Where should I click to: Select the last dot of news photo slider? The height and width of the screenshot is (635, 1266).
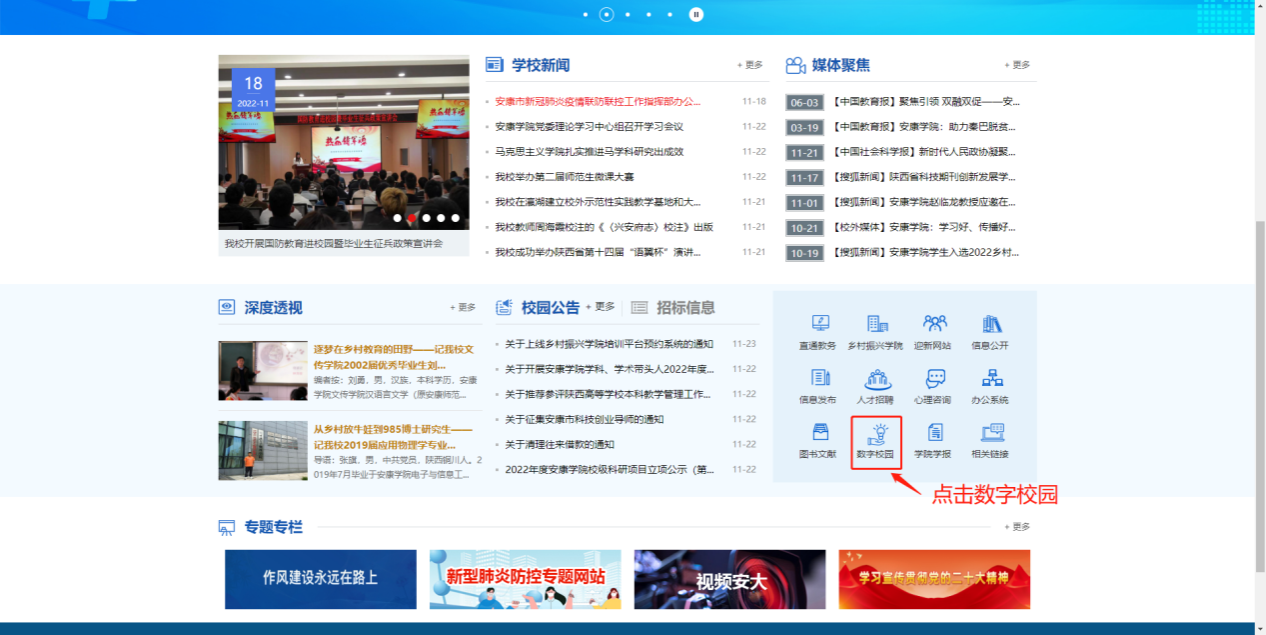456,217
